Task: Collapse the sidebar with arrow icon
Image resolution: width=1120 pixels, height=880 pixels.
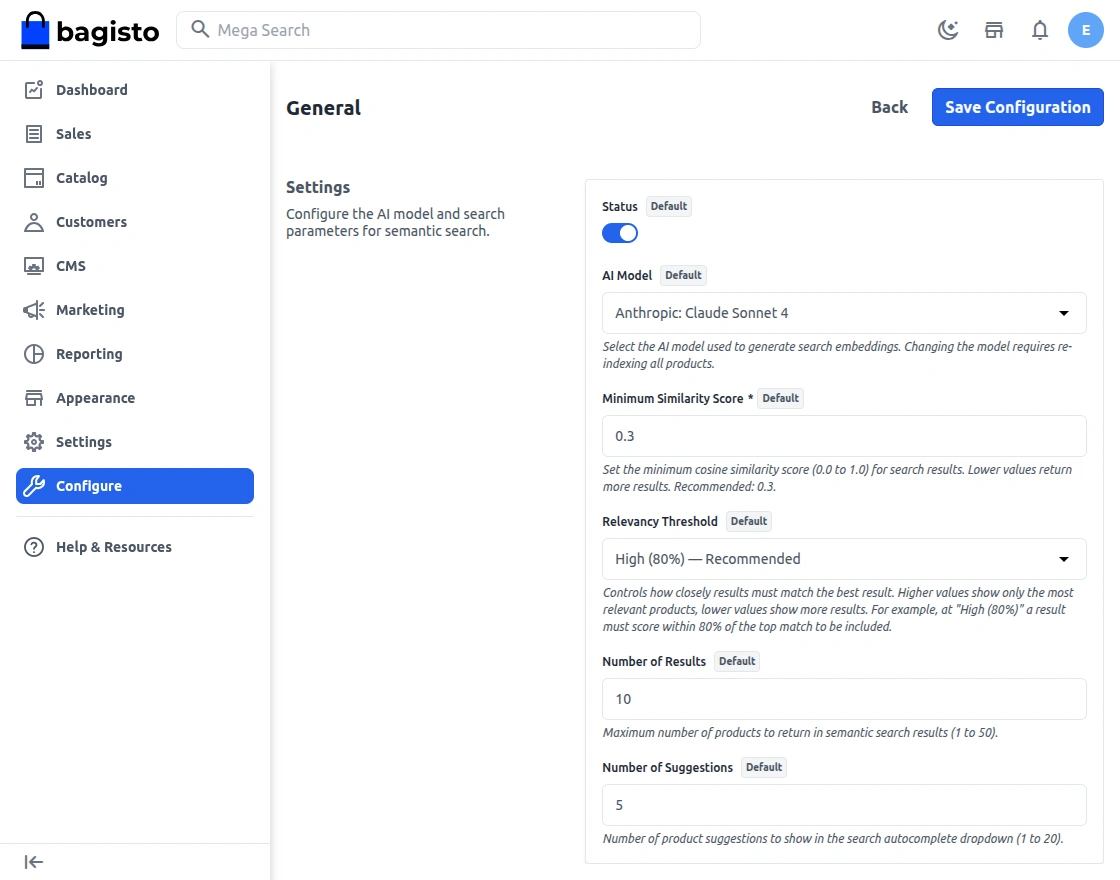Action: [x=34, y=862]
